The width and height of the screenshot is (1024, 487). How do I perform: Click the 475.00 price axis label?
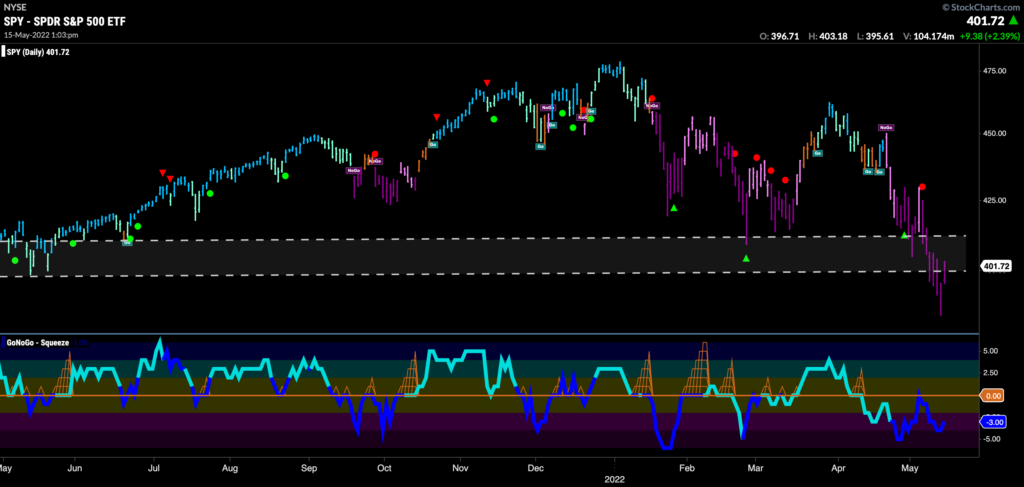pyautogui.click(x=992, y=71)
